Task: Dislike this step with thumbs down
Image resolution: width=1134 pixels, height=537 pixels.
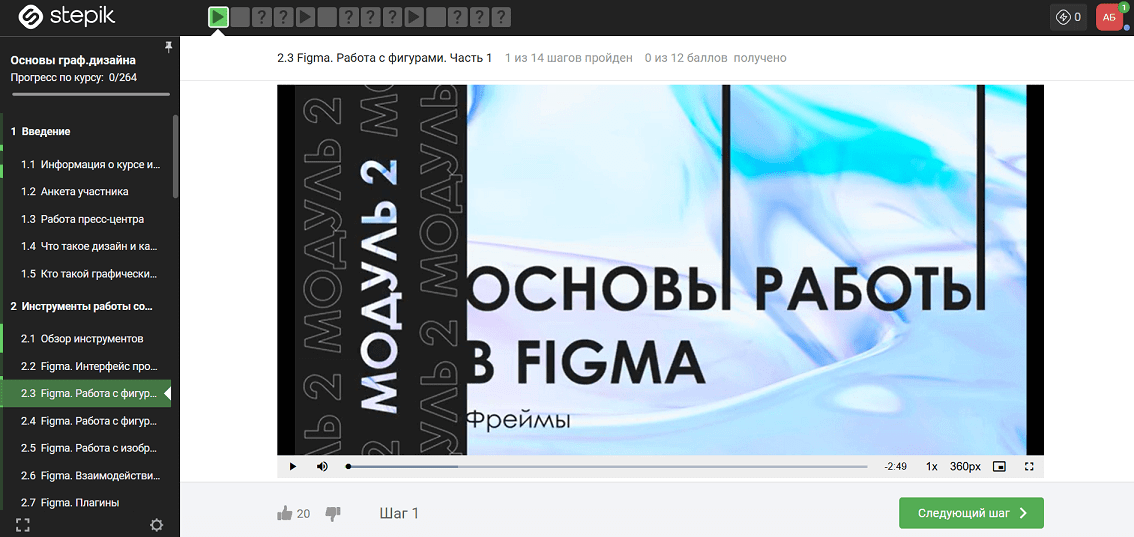Action: pos(333,514)
